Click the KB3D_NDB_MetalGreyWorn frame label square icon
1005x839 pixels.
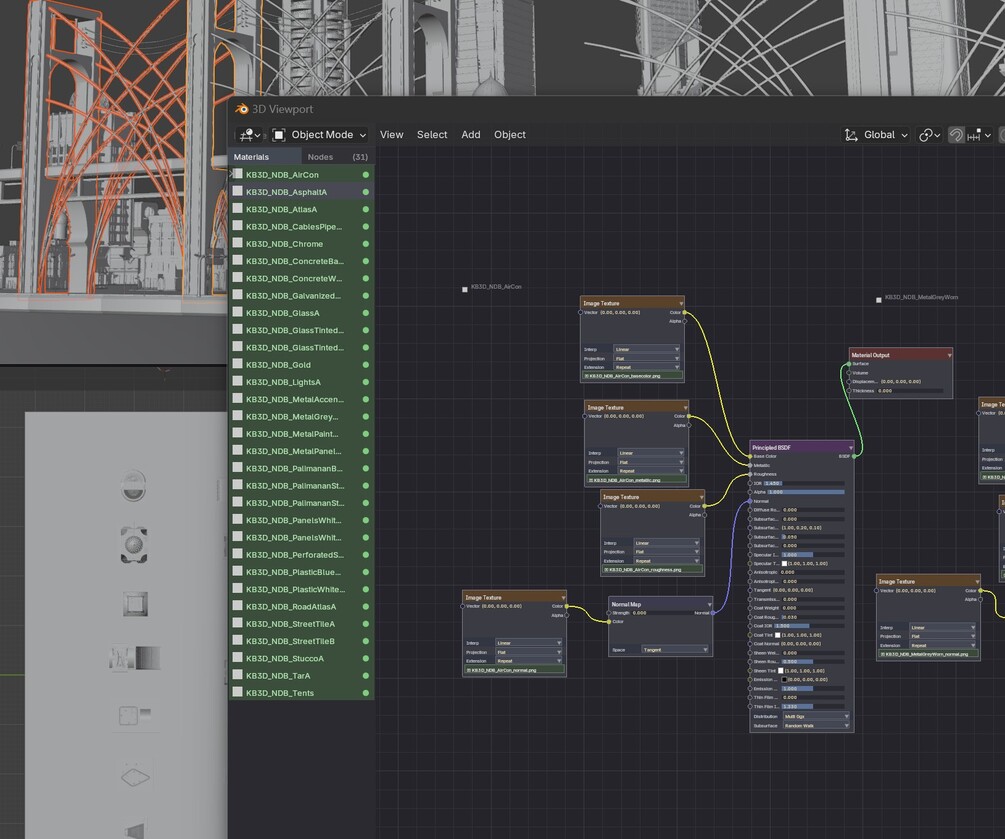[879, 299]
